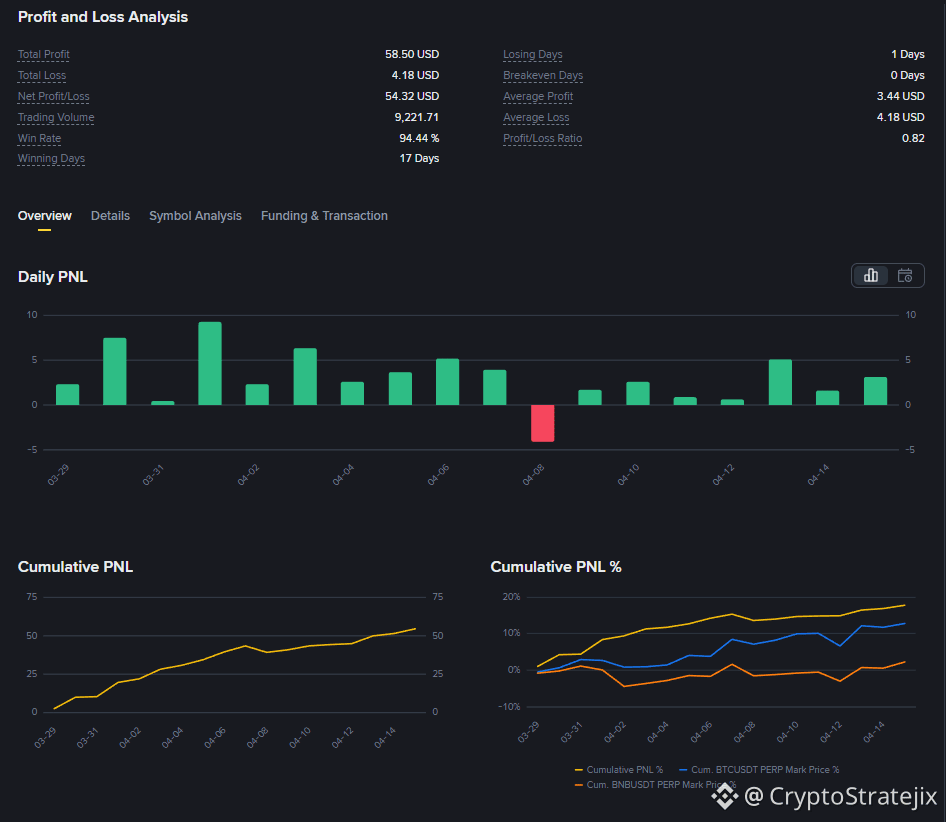946x822 pixels.
Task: Click the Profit/Loss Ratio label
Action: coord(542,138)
